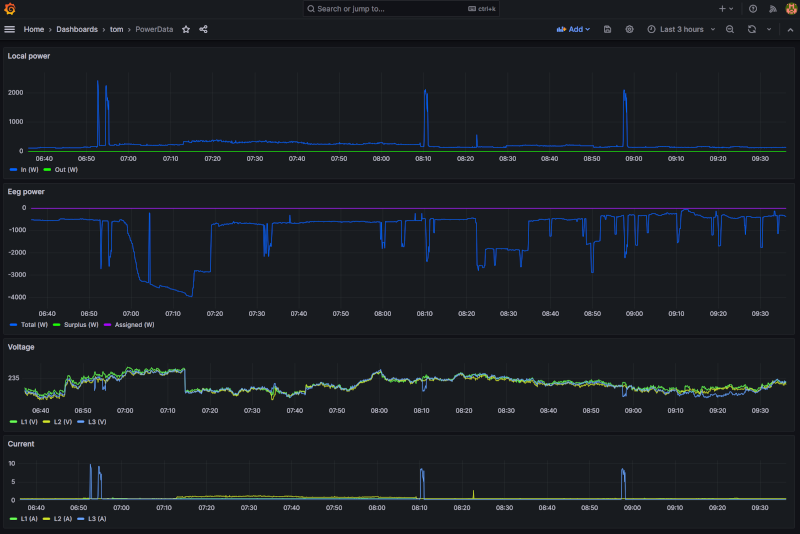The height and width of the screenshot is (534, 800).
Task: Open dashboard settings gear
Action: coord(629,29)
